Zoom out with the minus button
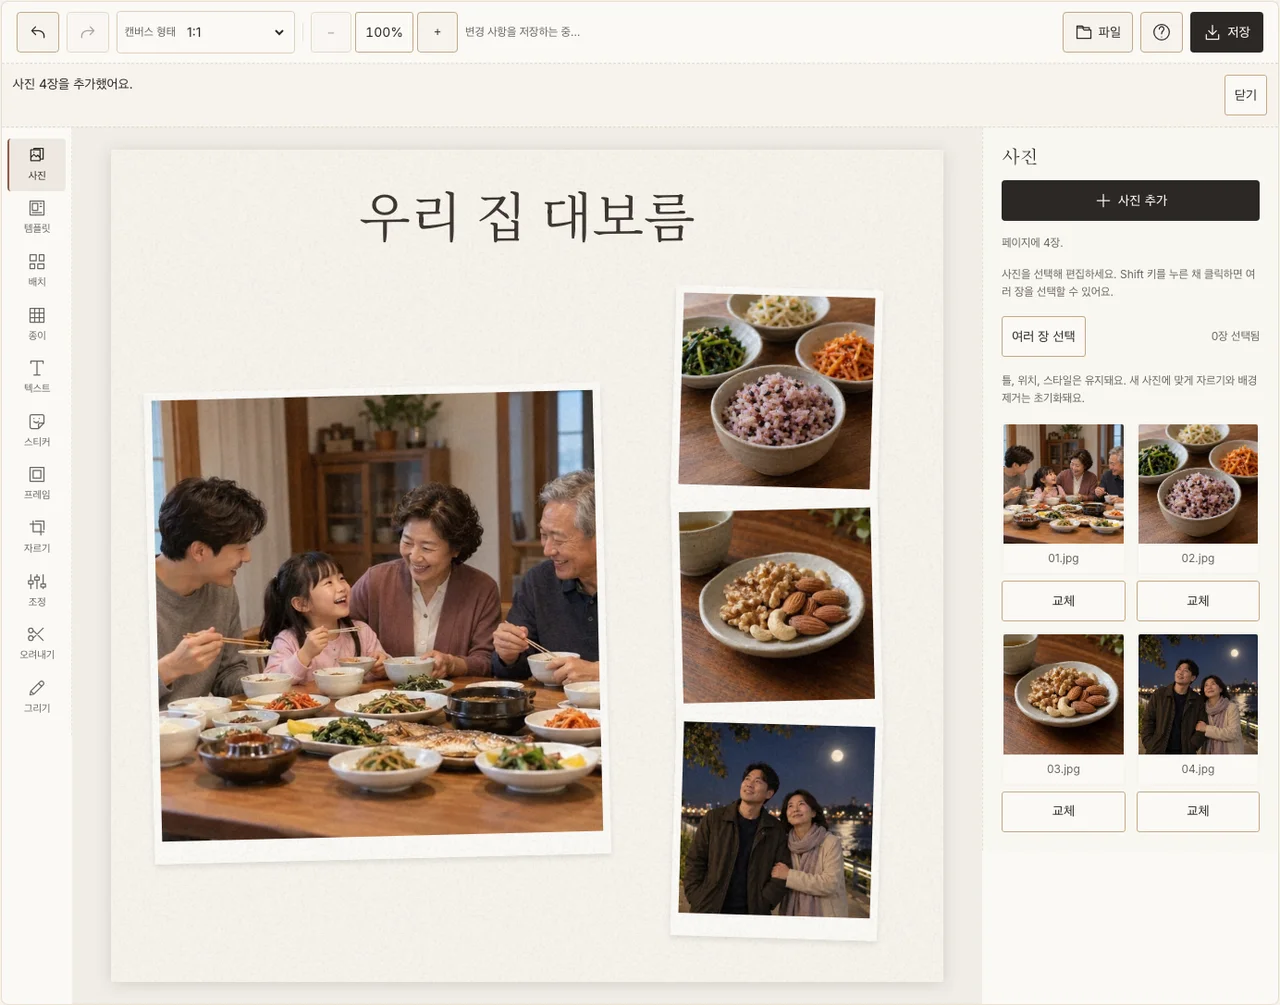1280x1005 pixels. point(331,32)
